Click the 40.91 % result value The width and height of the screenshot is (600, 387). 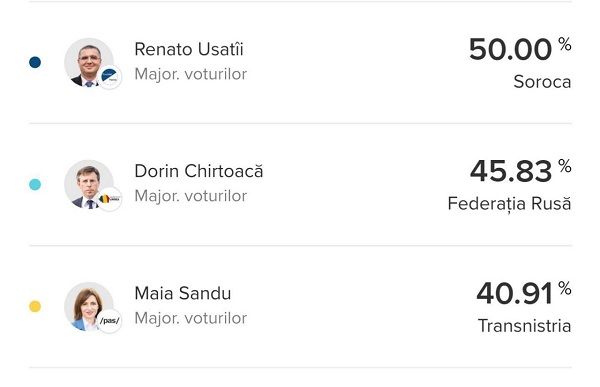(524, 293)
